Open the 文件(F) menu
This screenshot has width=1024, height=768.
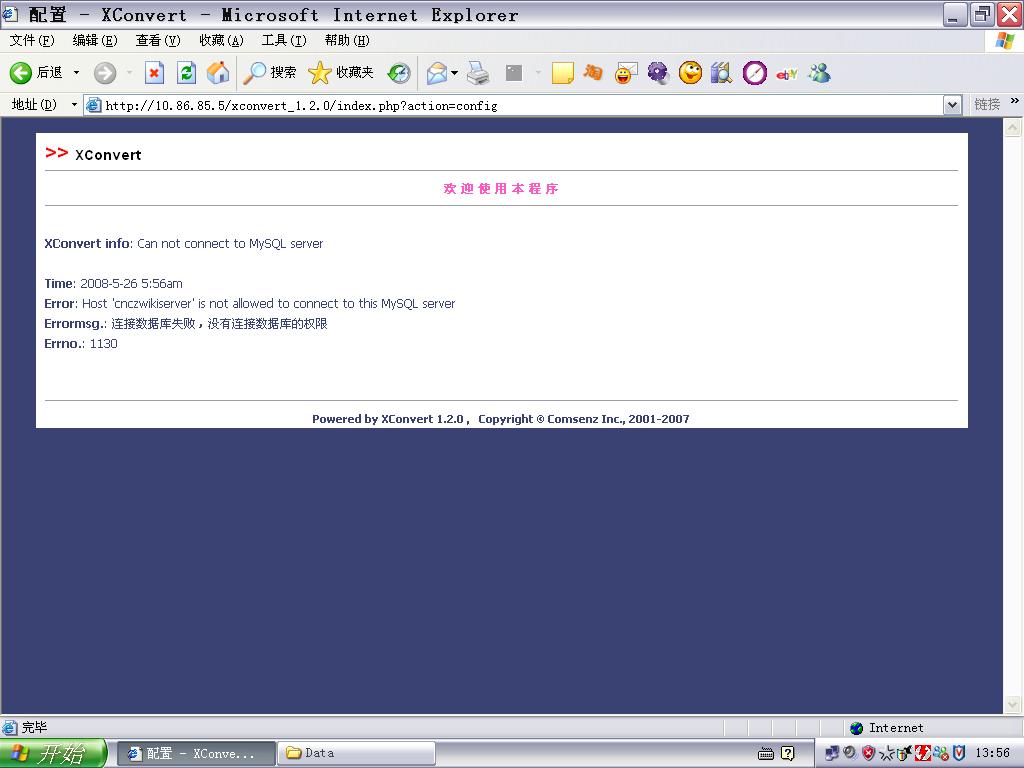pos(32,40)
